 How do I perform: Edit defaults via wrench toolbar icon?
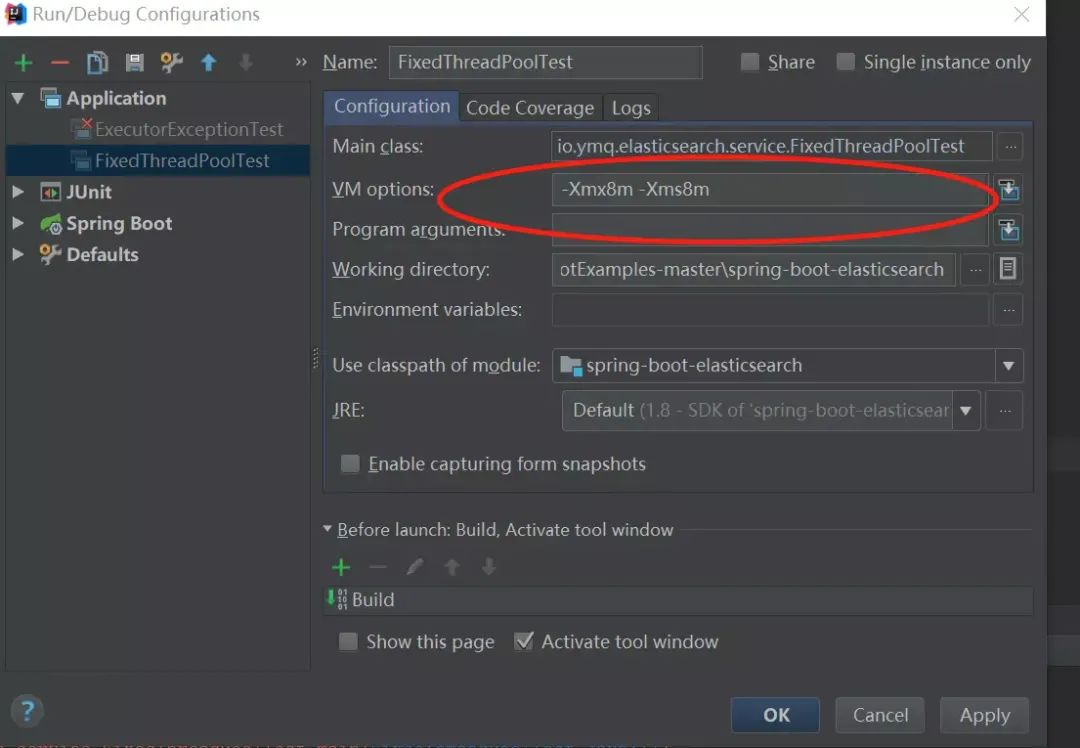[x=171, y=63]
